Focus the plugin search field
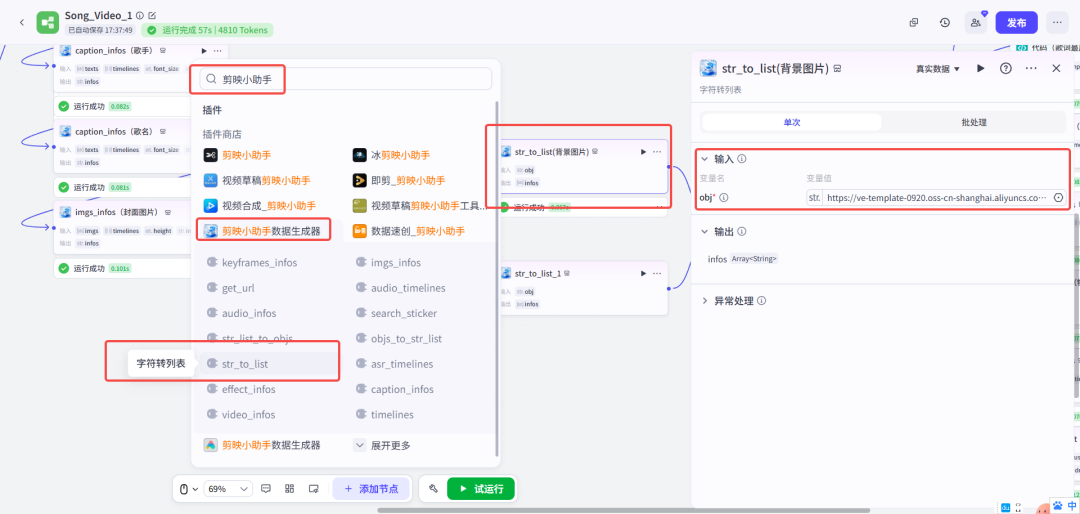 pos(346,79)
